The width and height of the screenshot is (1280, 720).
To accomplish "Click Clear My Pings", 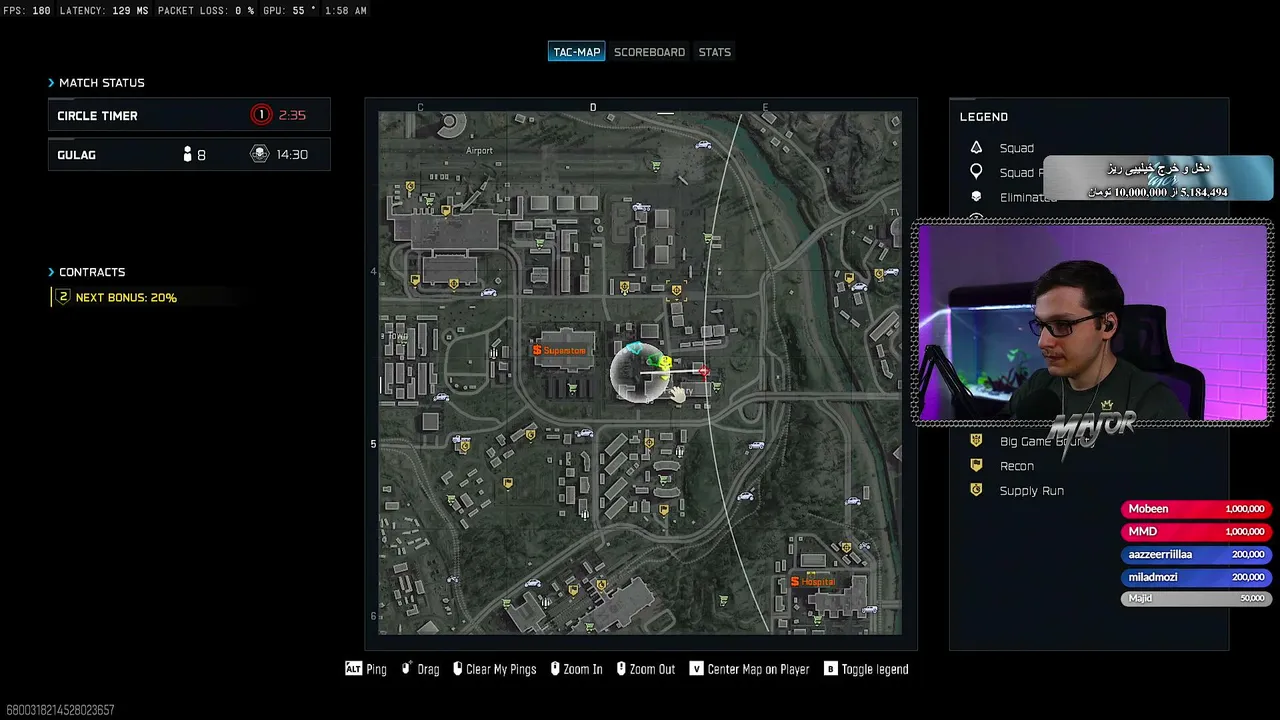I will tap(495, 669).
